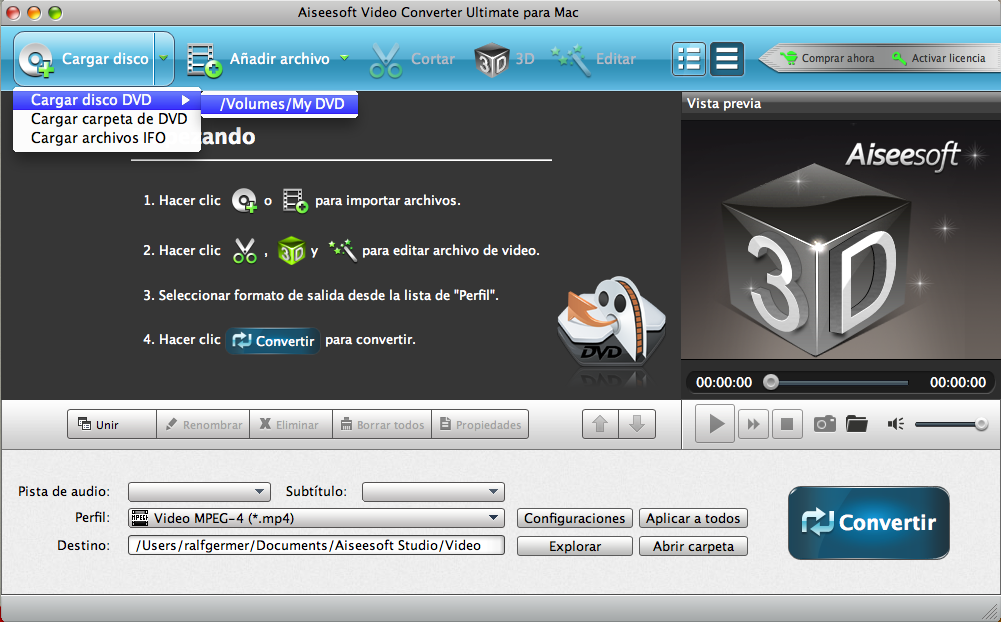The height and width of the screenshot is (622, 1001).
Task: Adjust the volume slider
Action: pos(951,424)
